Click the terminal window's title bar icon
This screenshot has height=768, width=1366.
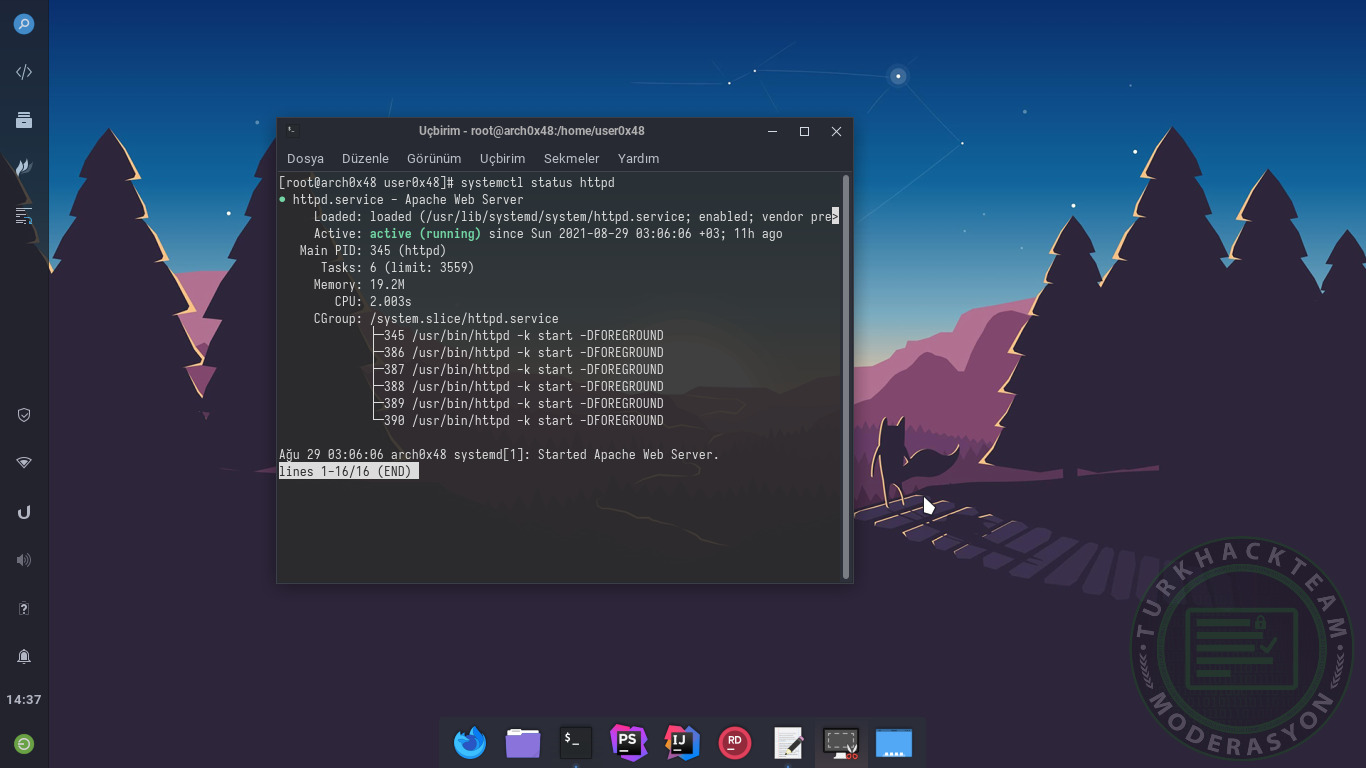[292, 130]
